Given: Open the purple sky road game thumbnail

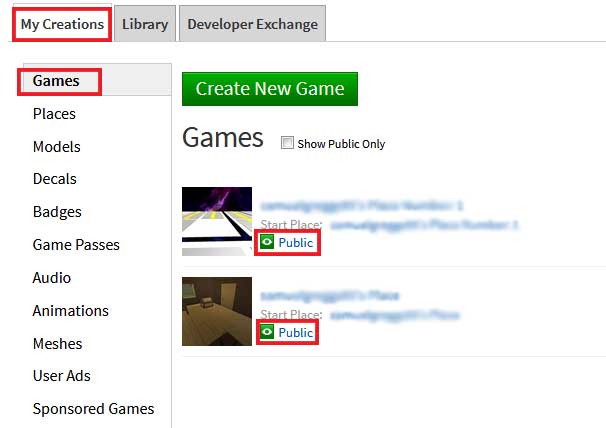Looking at the screenshot, I should point(217,222).
